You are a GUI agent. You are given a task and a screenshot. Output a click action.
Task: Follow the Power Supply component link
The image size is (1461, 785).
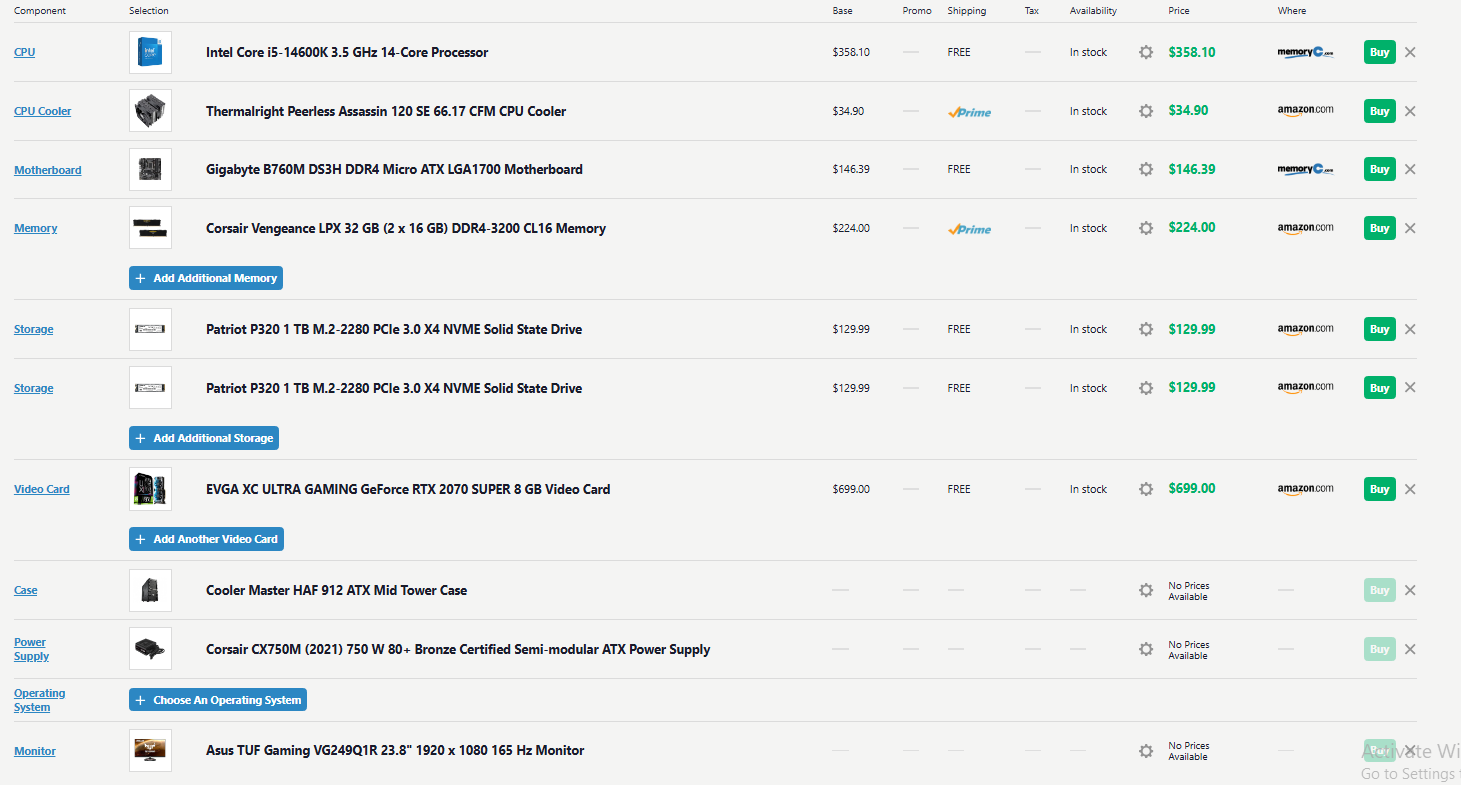point(32,649)
